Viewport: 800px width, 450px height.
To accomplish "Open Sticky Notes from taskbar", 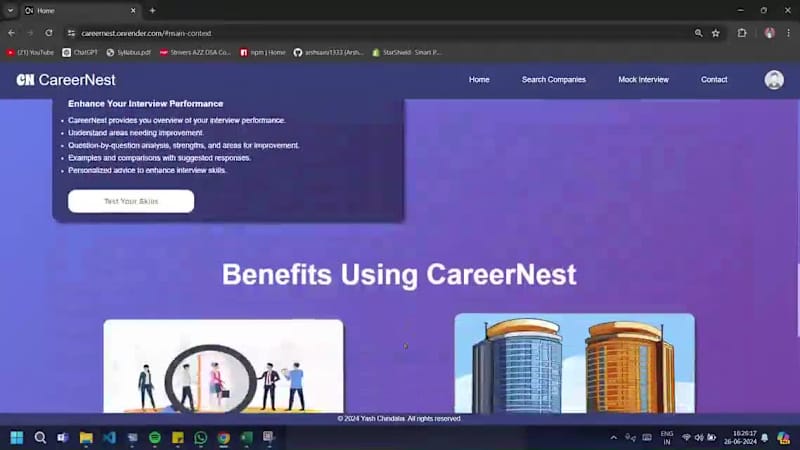I will click(178, 437).
